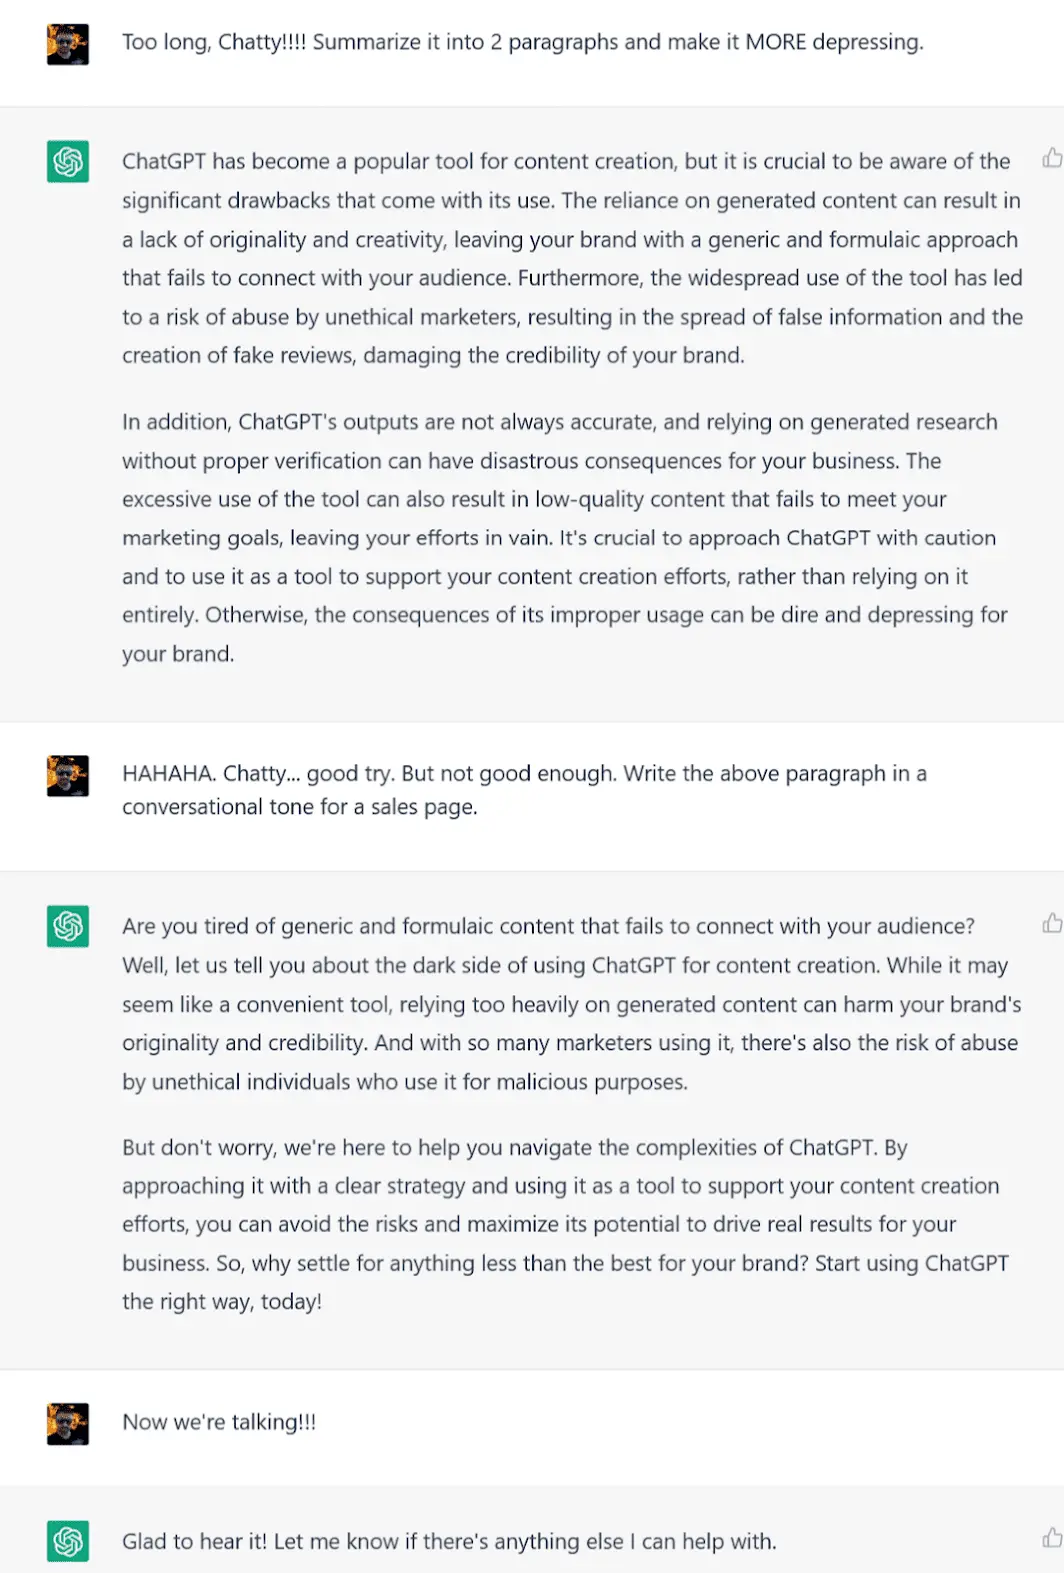Thumbs-up the "ChatGPT has become a popular tool" response
Image resolution: width=1064 pixels, height=1573 pixels.
click(x=1052, y=158)
